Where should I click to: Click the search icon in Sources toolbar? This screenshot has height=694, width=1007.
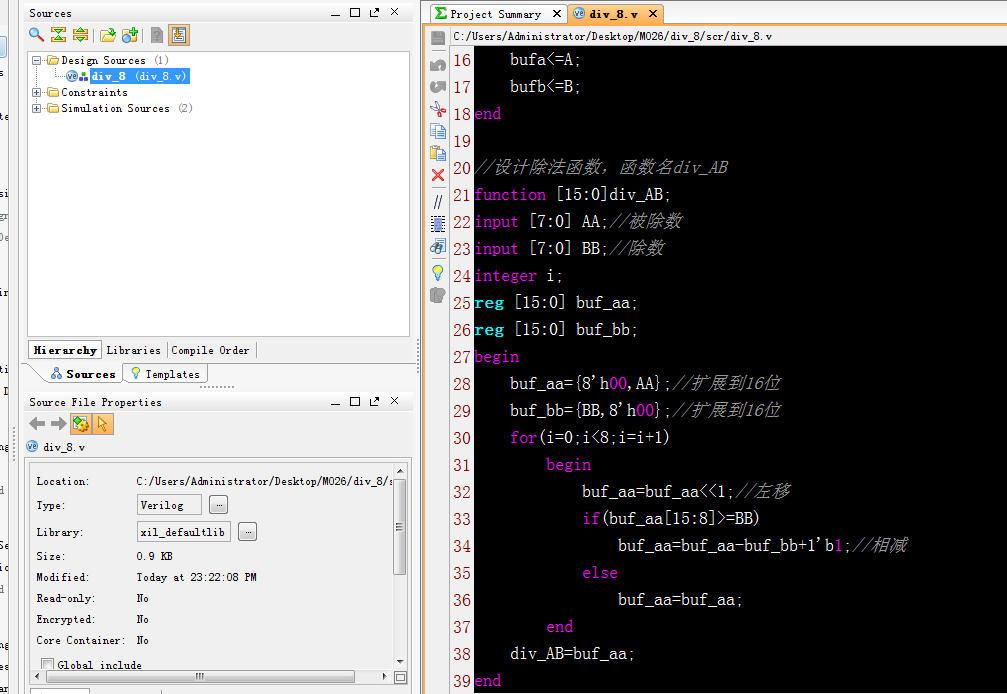click(36, 35)
